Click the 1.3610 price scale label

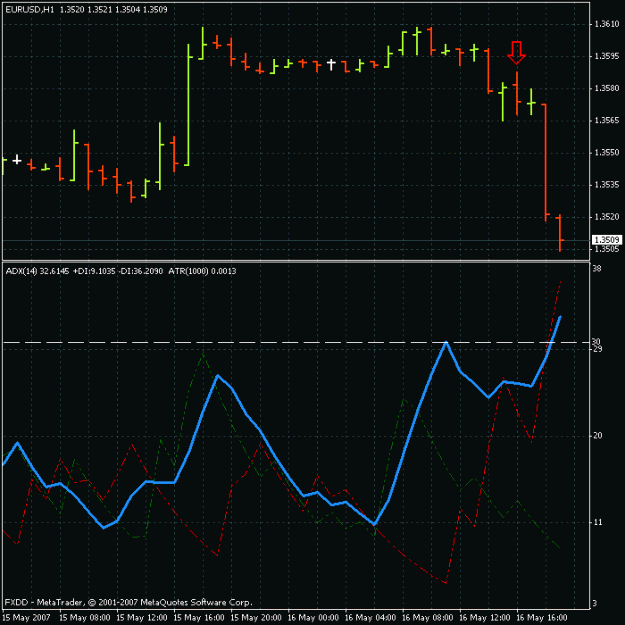(607, 24)
